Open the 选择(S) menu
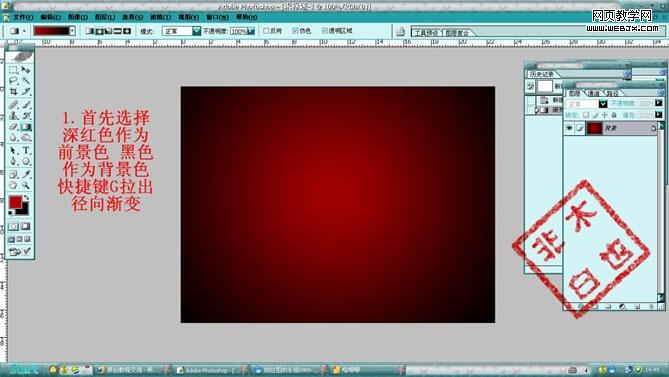This screenshot has height=377, width=669. point(133,17)
